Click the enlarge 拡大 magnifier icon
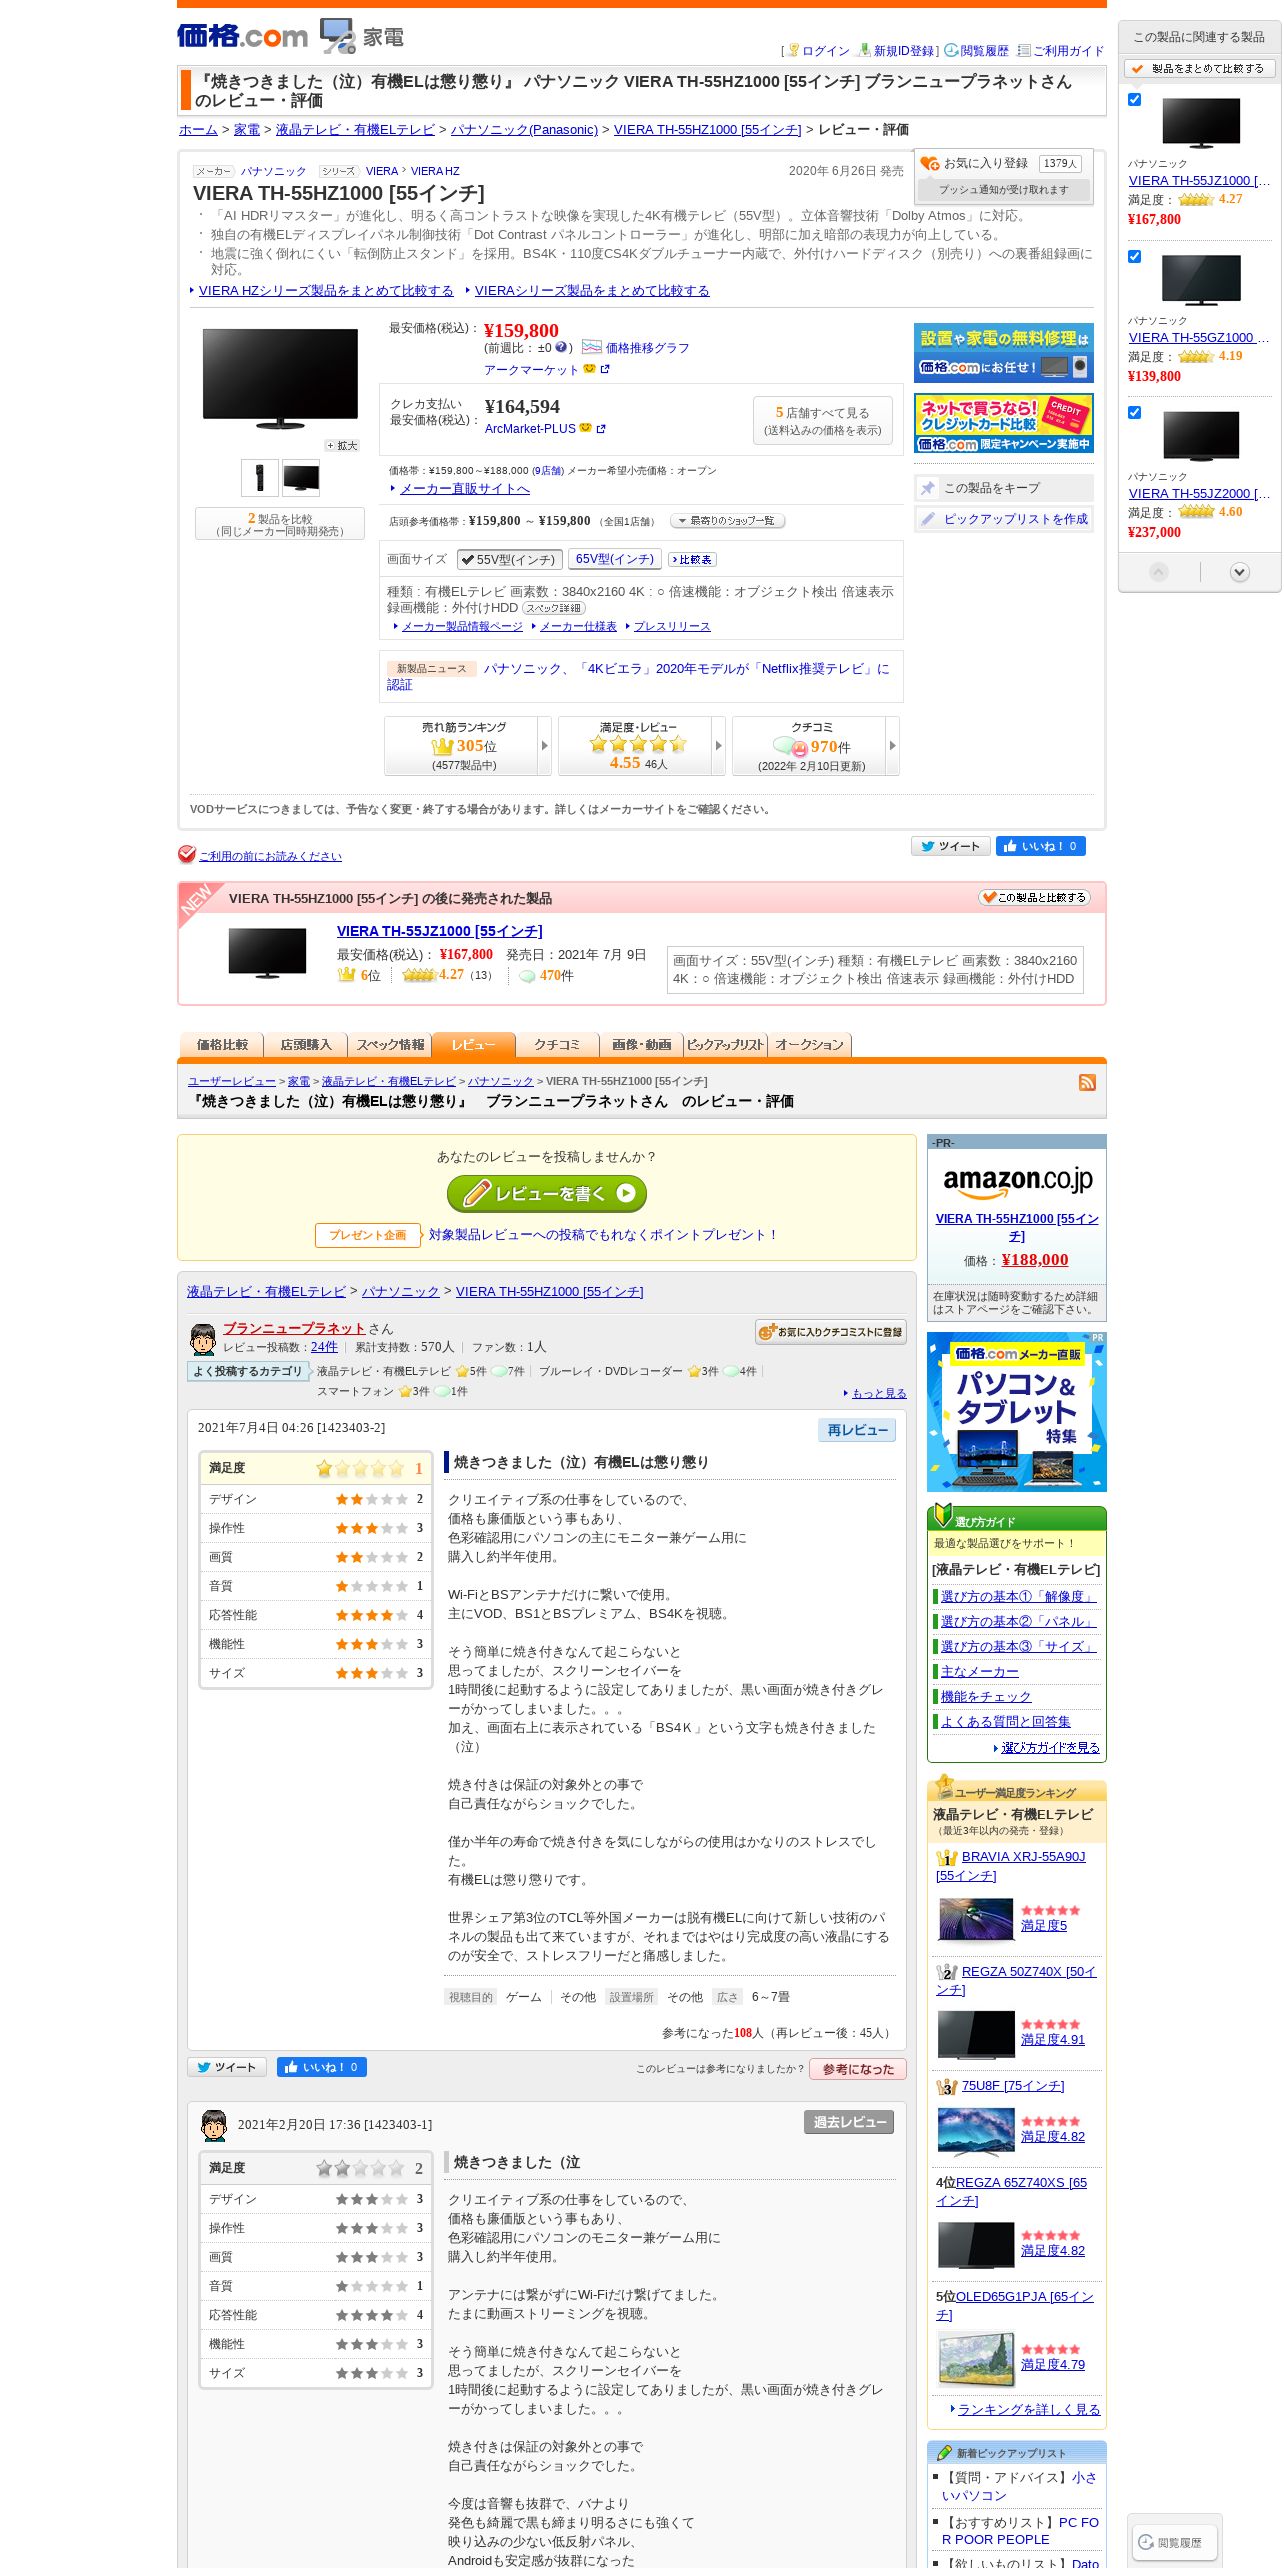This screenshot has height=2568, width=1284. tap(341, 445)
